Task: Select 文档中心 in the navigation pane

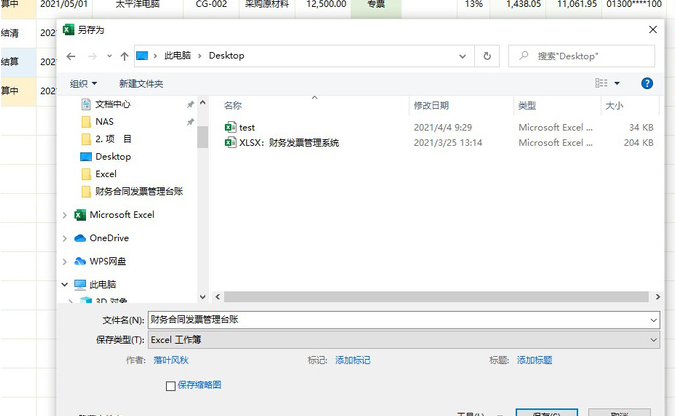Action: [113, 104]
